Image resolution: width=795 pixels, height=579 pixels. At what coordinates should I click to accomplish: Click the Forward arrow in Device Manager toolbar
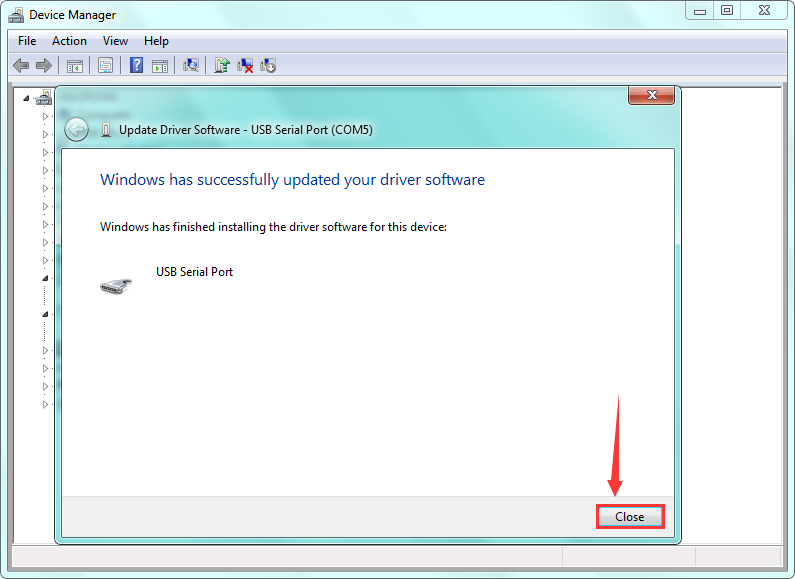[x=44, y=65]
